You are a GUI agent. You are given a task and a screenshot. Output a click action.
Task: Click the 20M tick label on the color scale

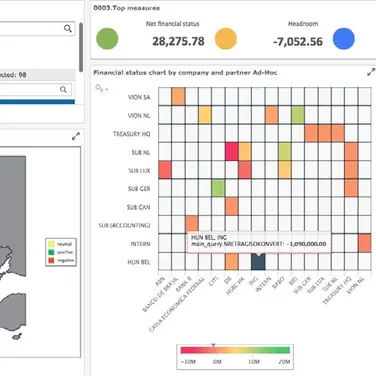pos(284,362)
